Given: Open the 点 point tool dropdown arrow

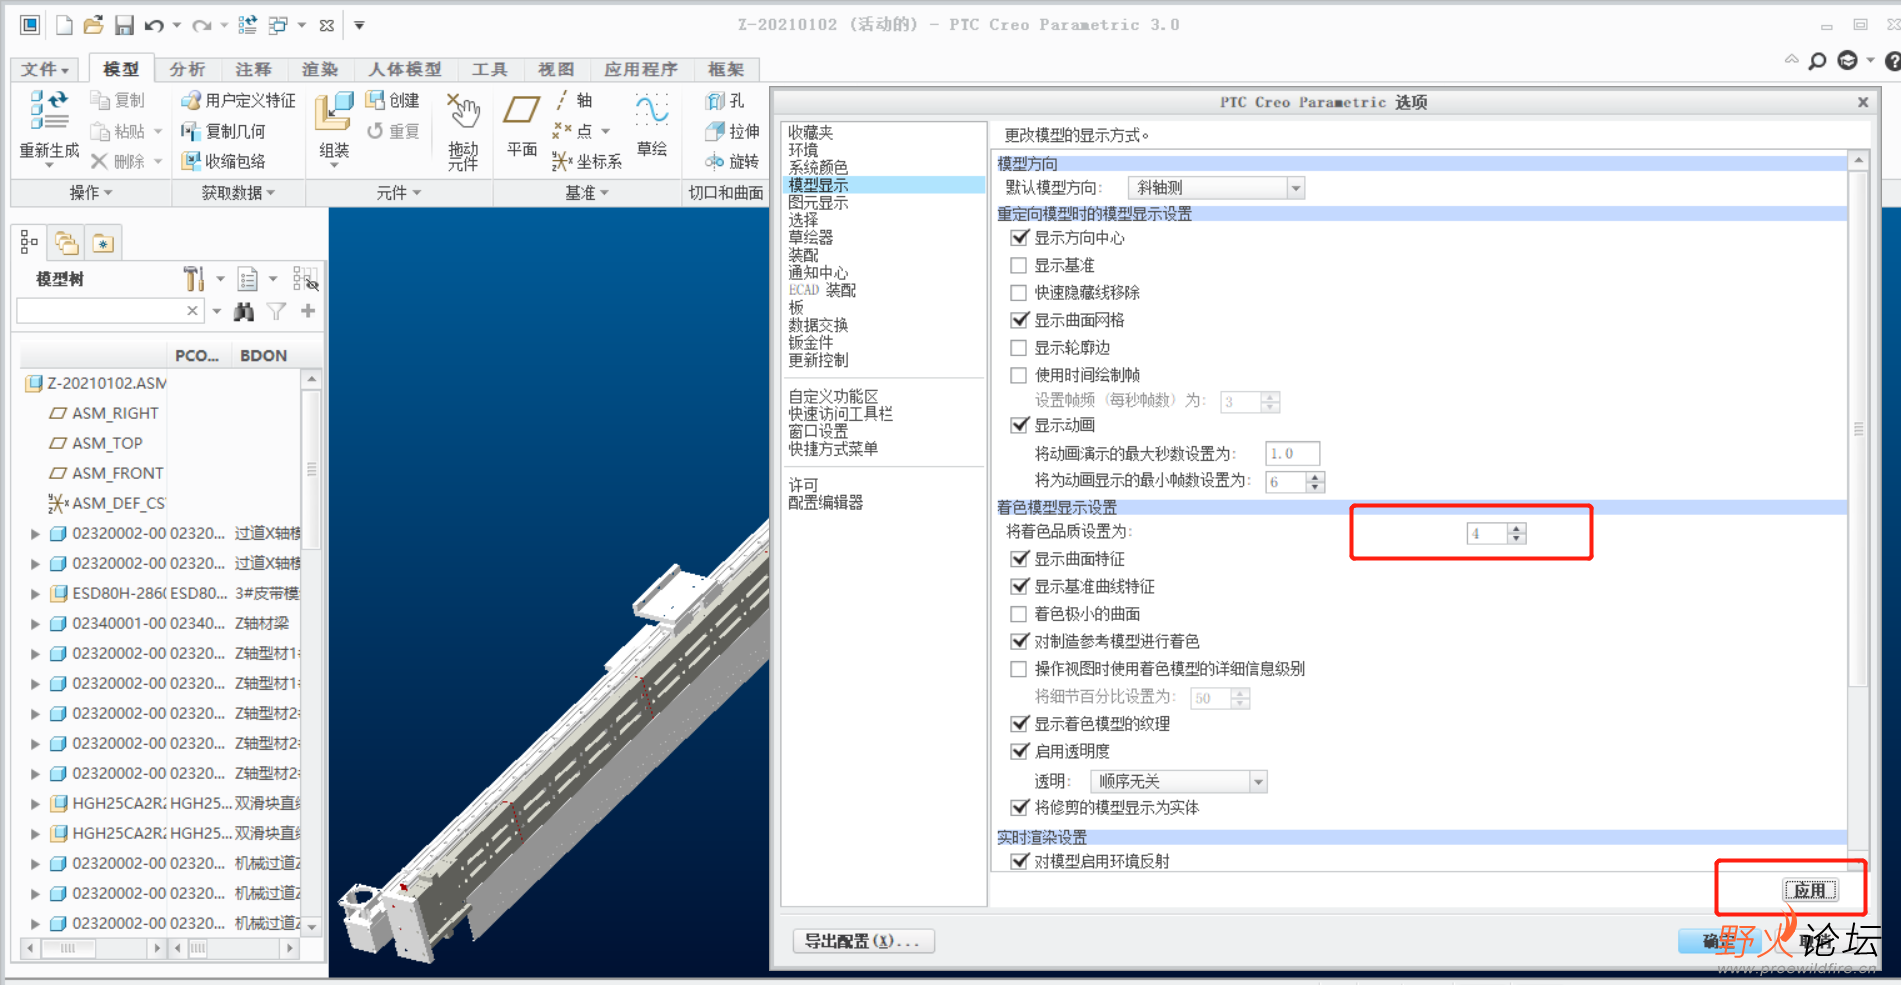Looking at the screenshot, I should (606, 131).
